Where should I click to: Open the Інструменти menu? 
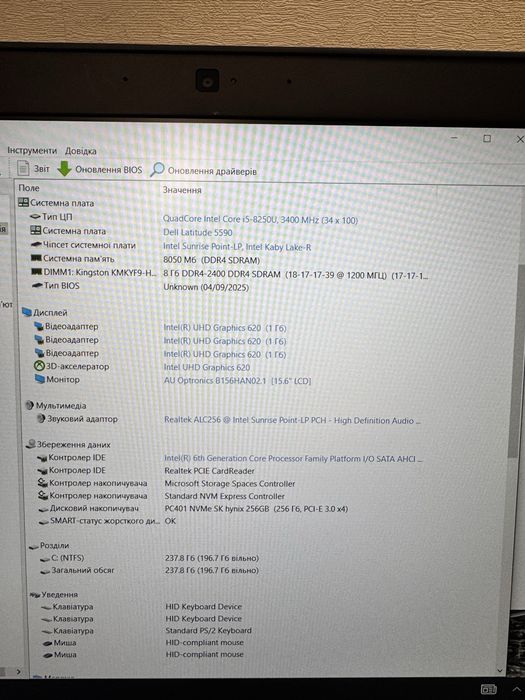tap(32, 151)
